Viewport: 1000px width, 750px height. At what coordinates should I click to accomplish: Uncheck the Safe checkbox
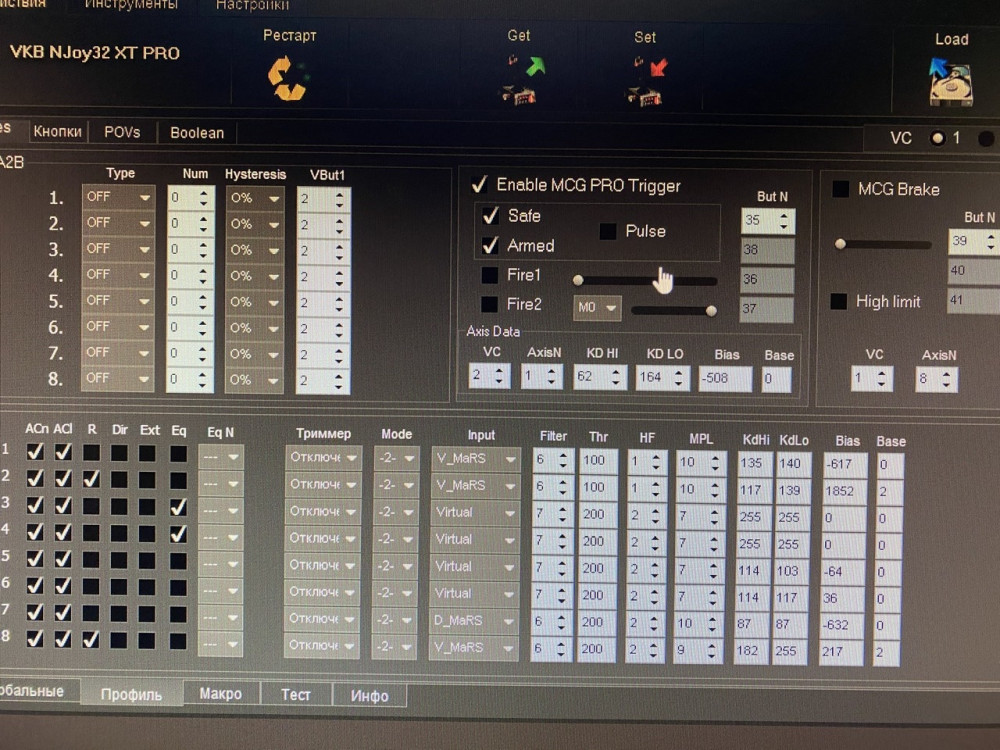490,216
